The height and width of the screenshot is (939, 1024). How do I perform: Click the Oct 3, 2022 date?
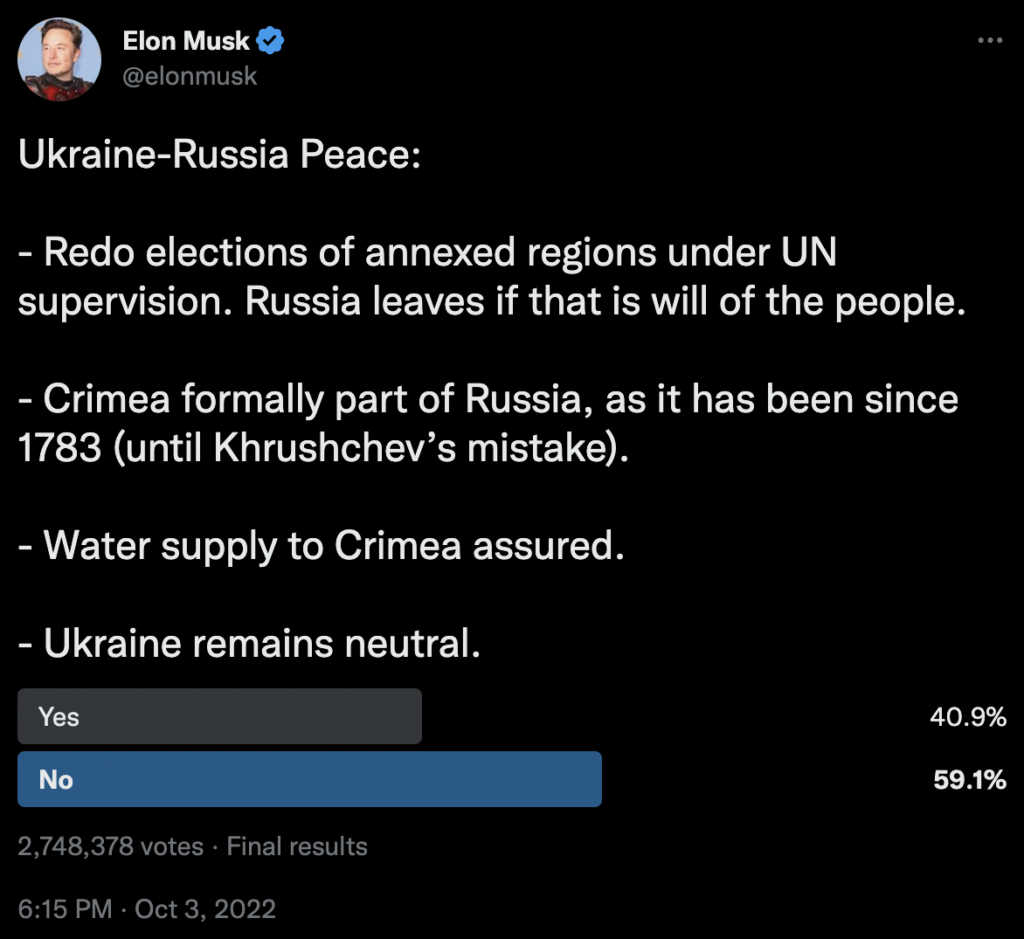pos(205,909)
